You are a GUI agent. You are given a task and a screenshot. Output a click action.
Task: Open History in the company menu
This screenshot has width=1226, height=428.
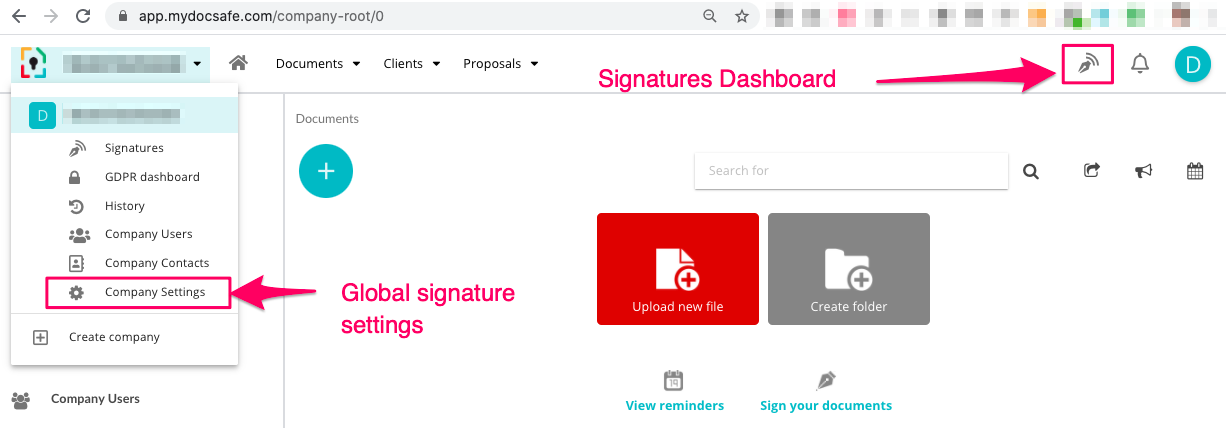(125, 206)
